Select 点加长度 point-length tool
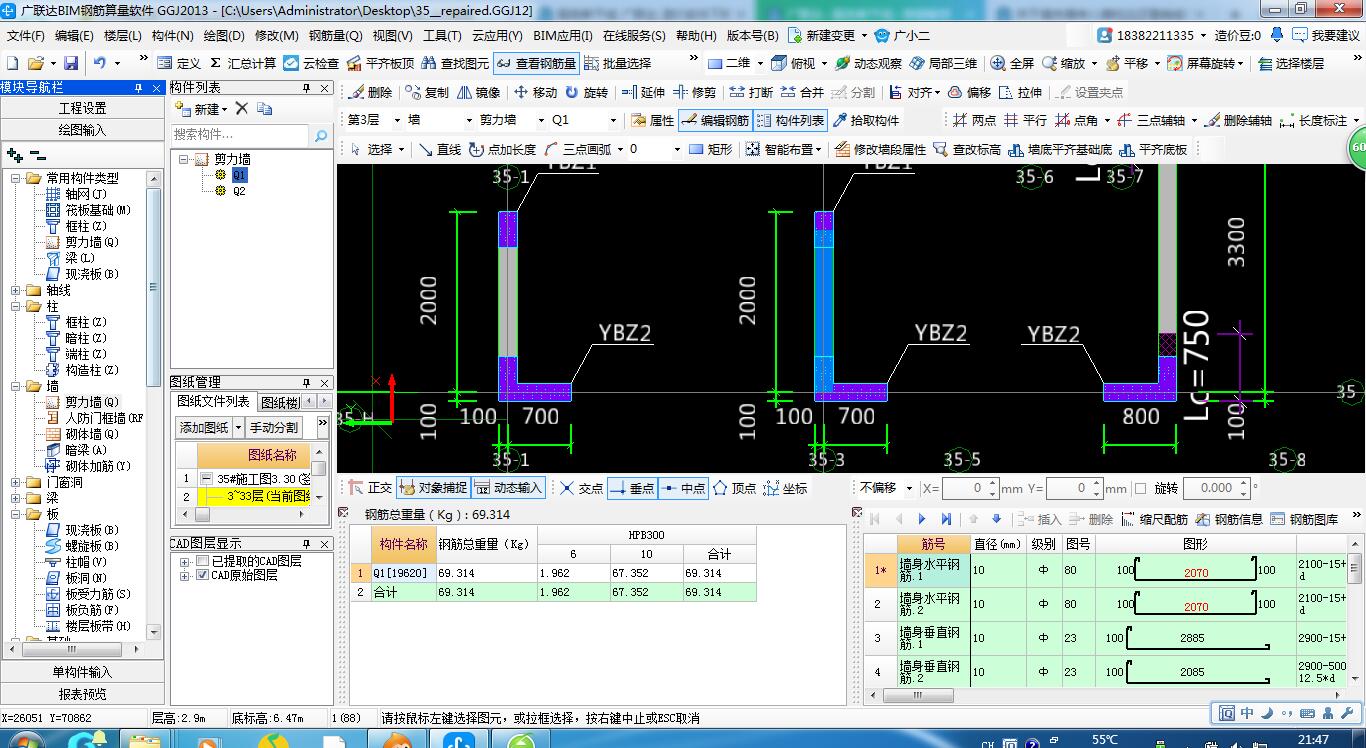Viewport: 1366px width, 748px height. pyautogui.click(x=501, y=149)
